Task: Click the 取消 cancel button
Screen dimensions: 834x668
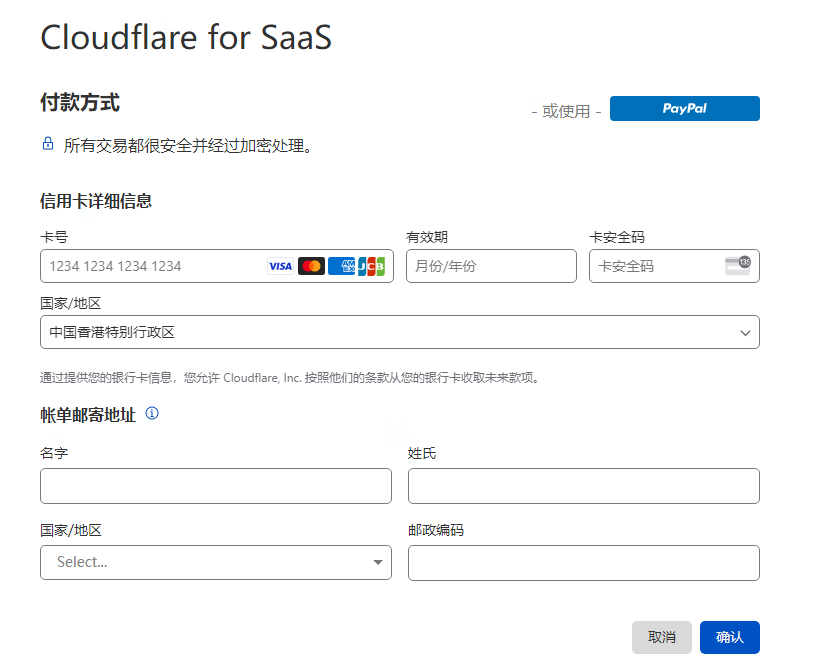Action: click(662, 637)
